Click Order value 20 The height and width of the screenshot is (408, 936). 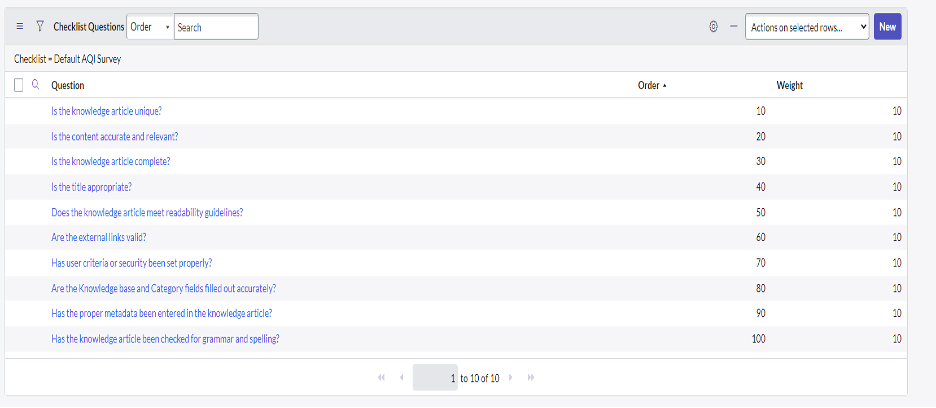760,136
